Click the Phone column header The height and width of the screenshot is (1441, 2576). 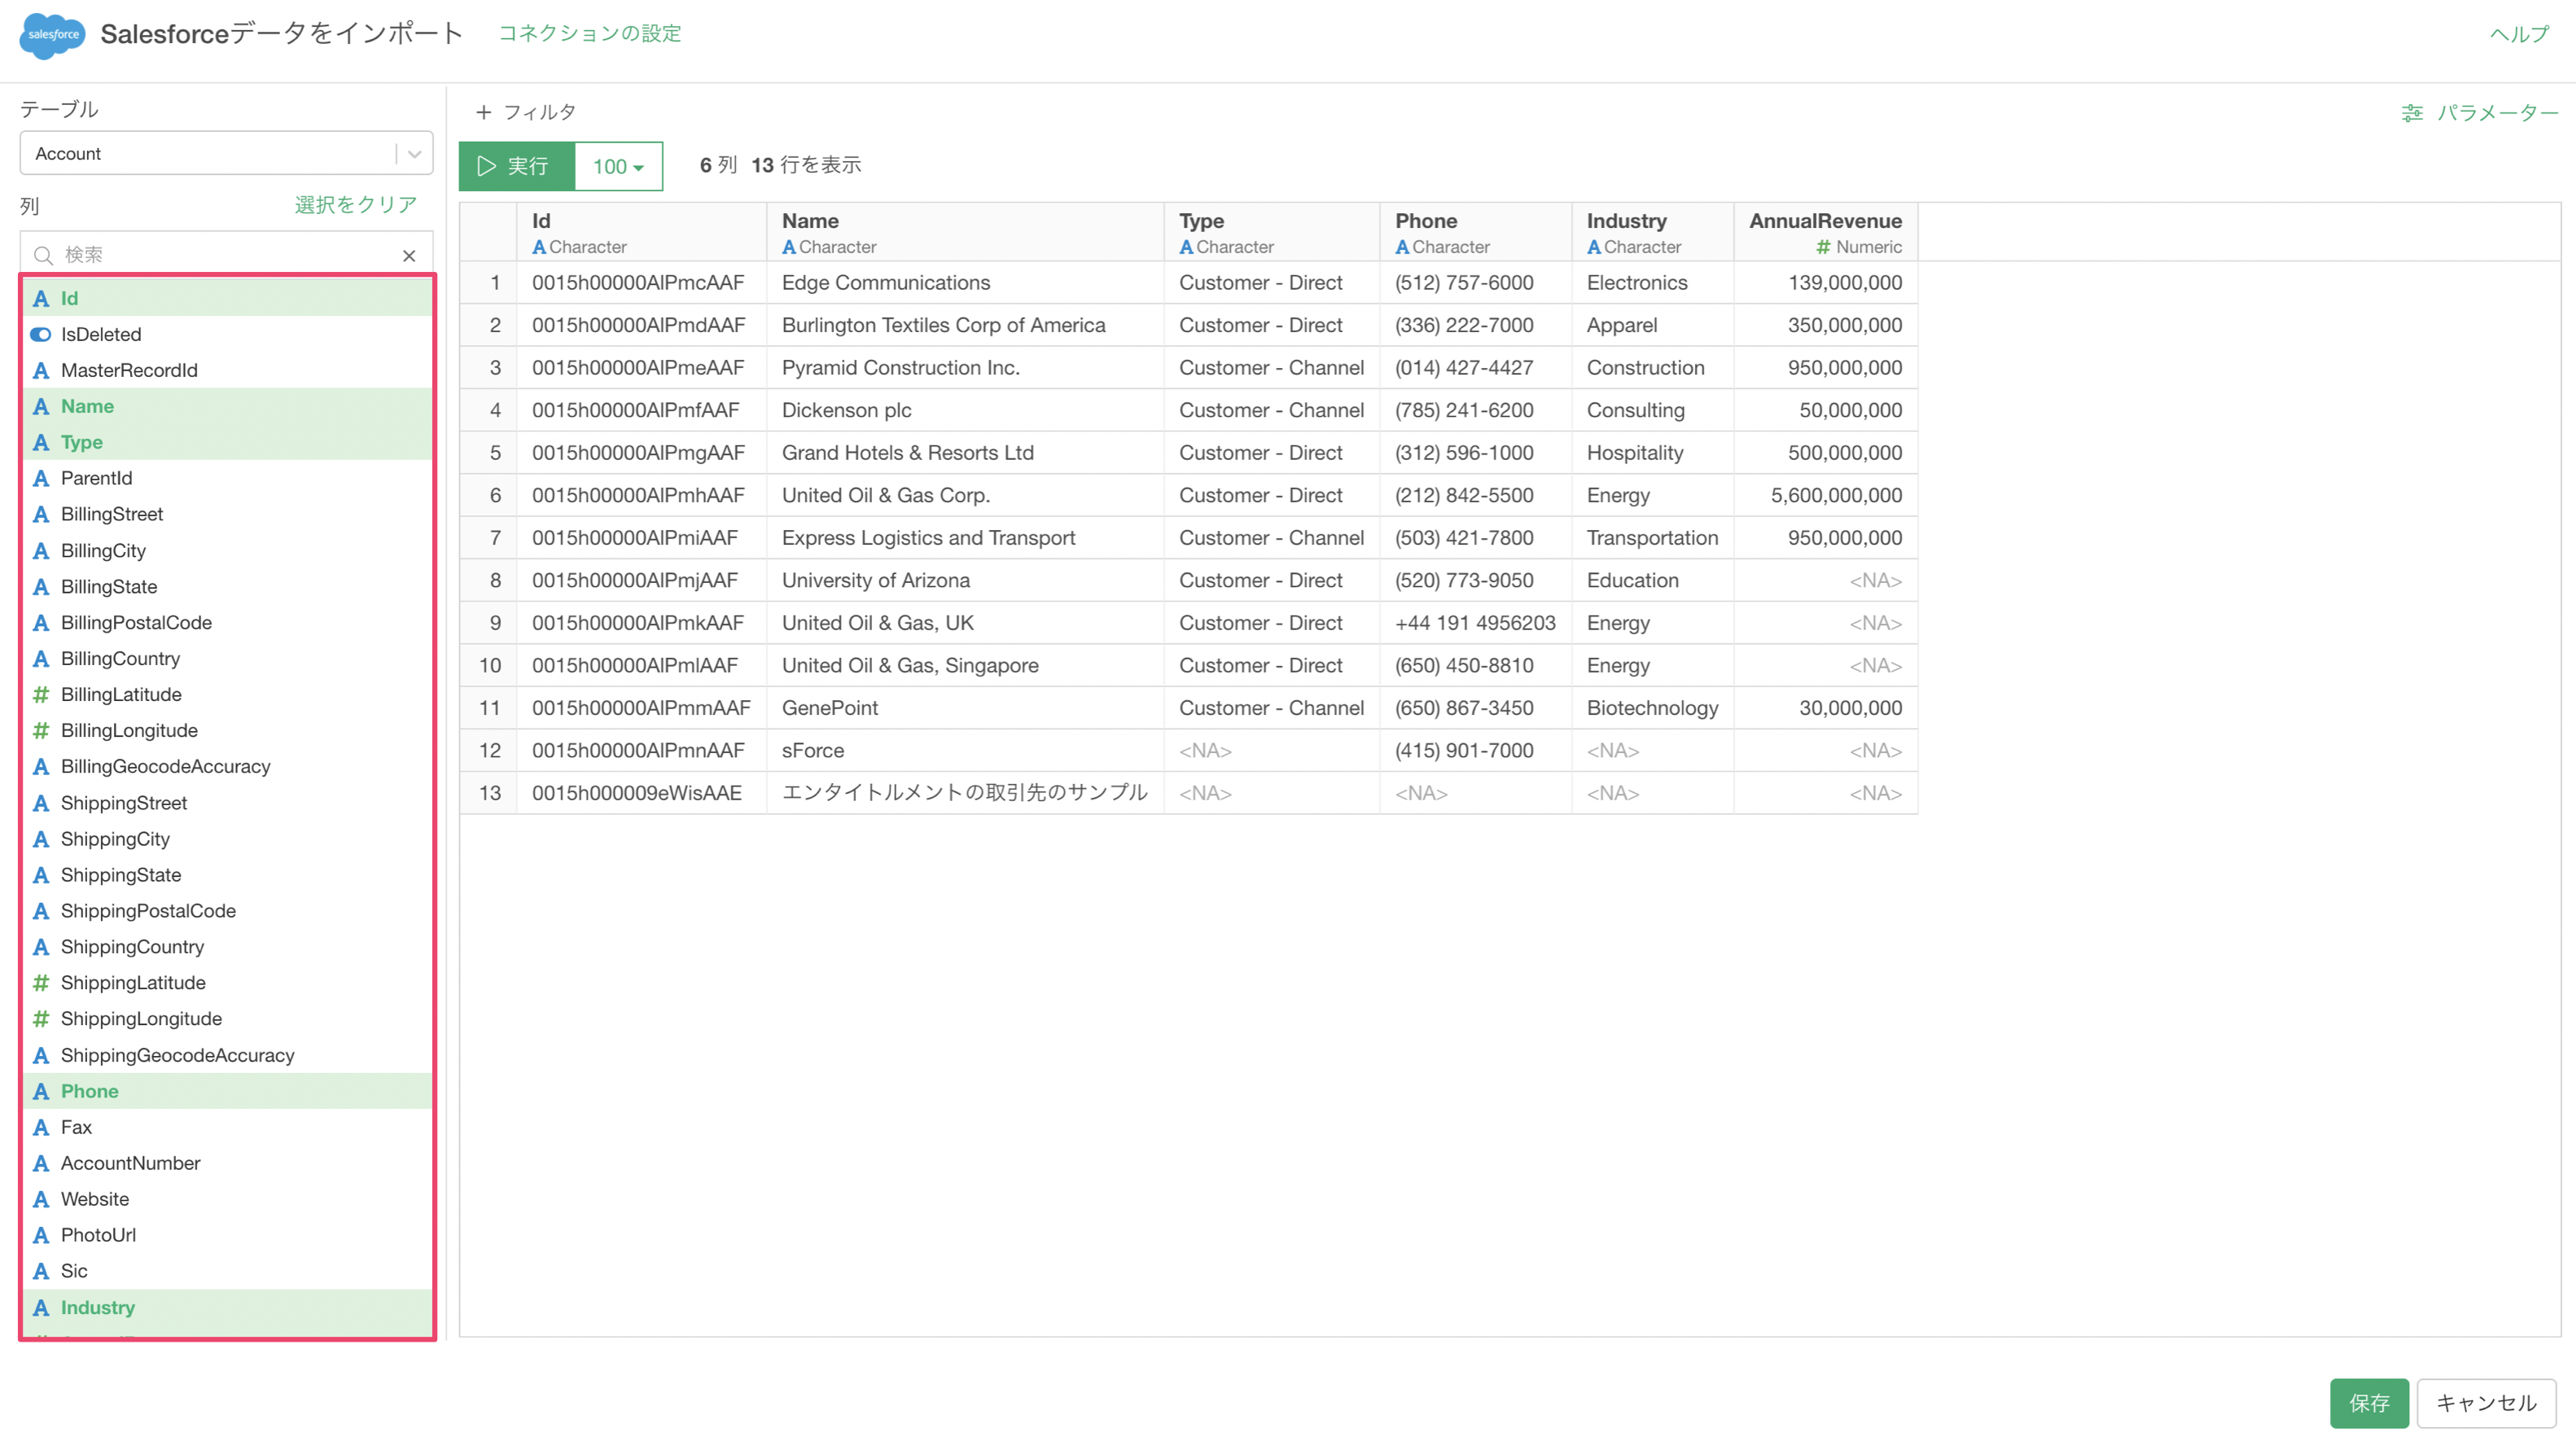(x=1475, y=232)
